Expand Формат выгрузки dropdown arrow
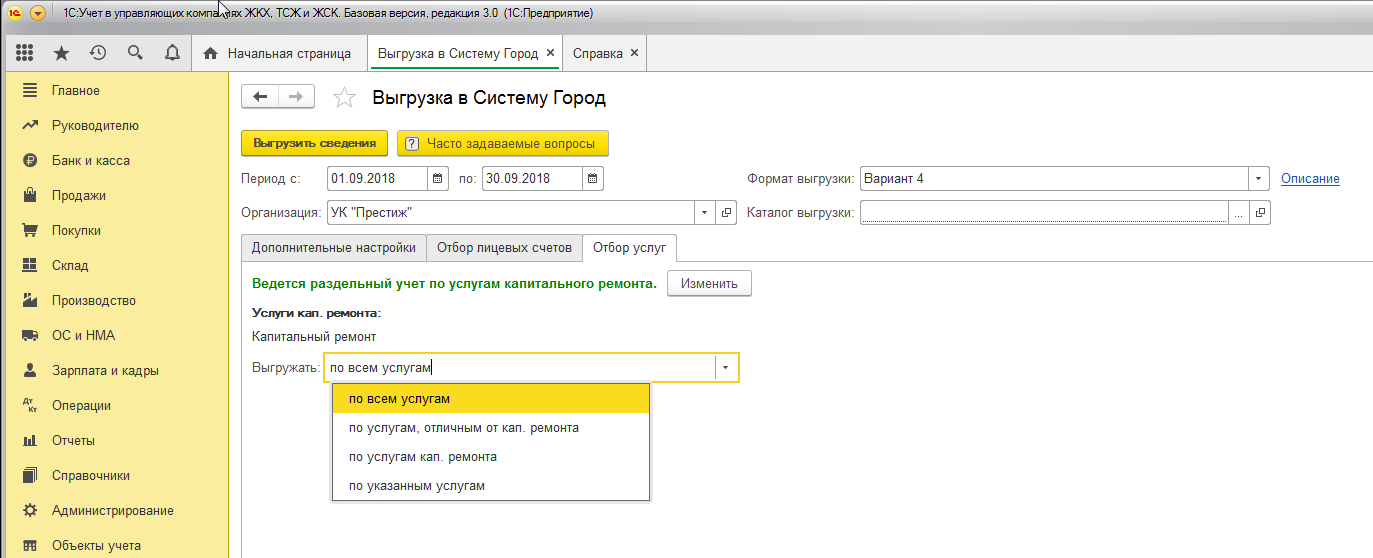The height and width of the screenshot is (558, 1373). point(1259,179)
